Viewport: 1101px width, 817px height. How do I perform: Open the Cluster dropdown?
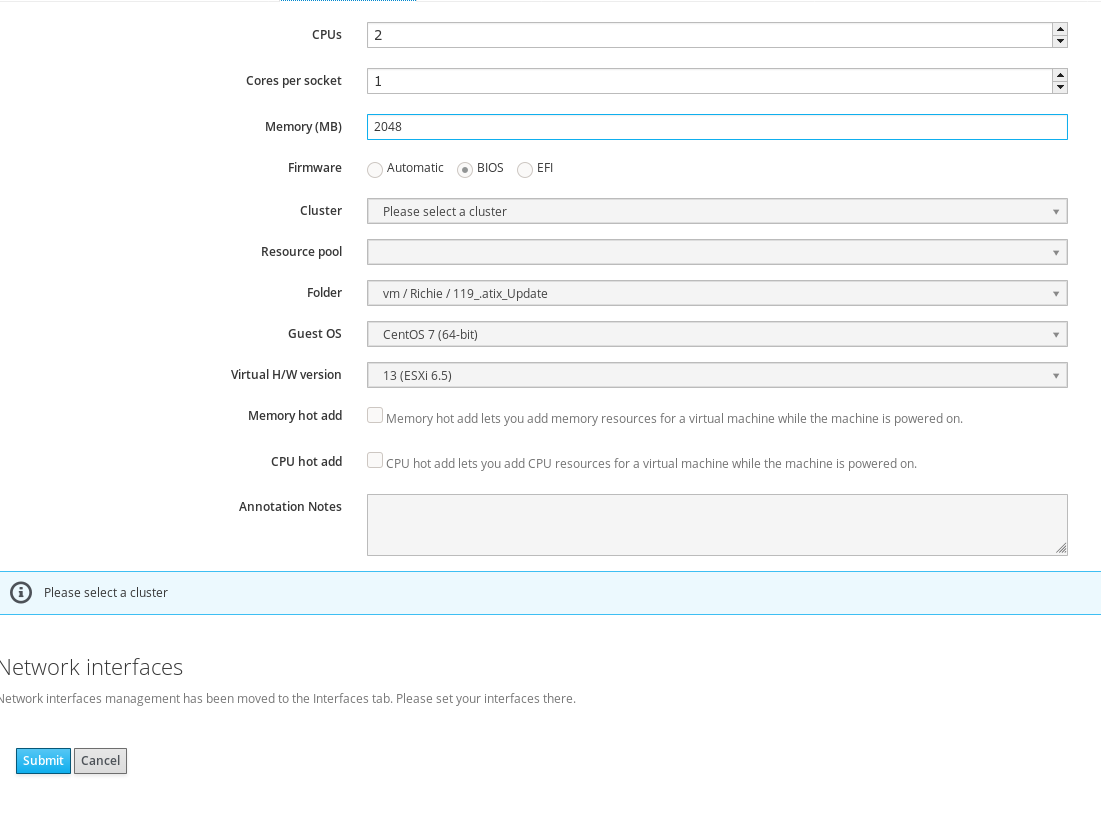[x=717, y=211]
